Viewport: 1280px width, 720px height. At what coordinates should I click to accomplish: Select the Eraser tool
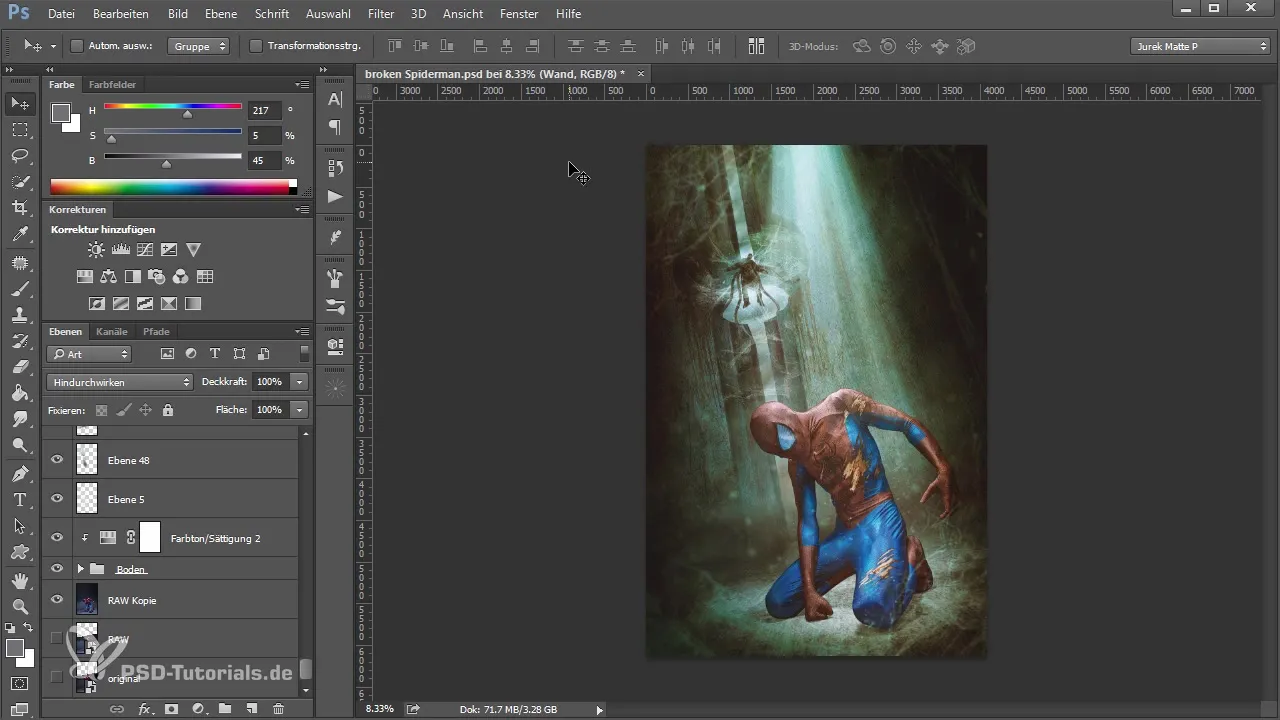click(19, 367)
